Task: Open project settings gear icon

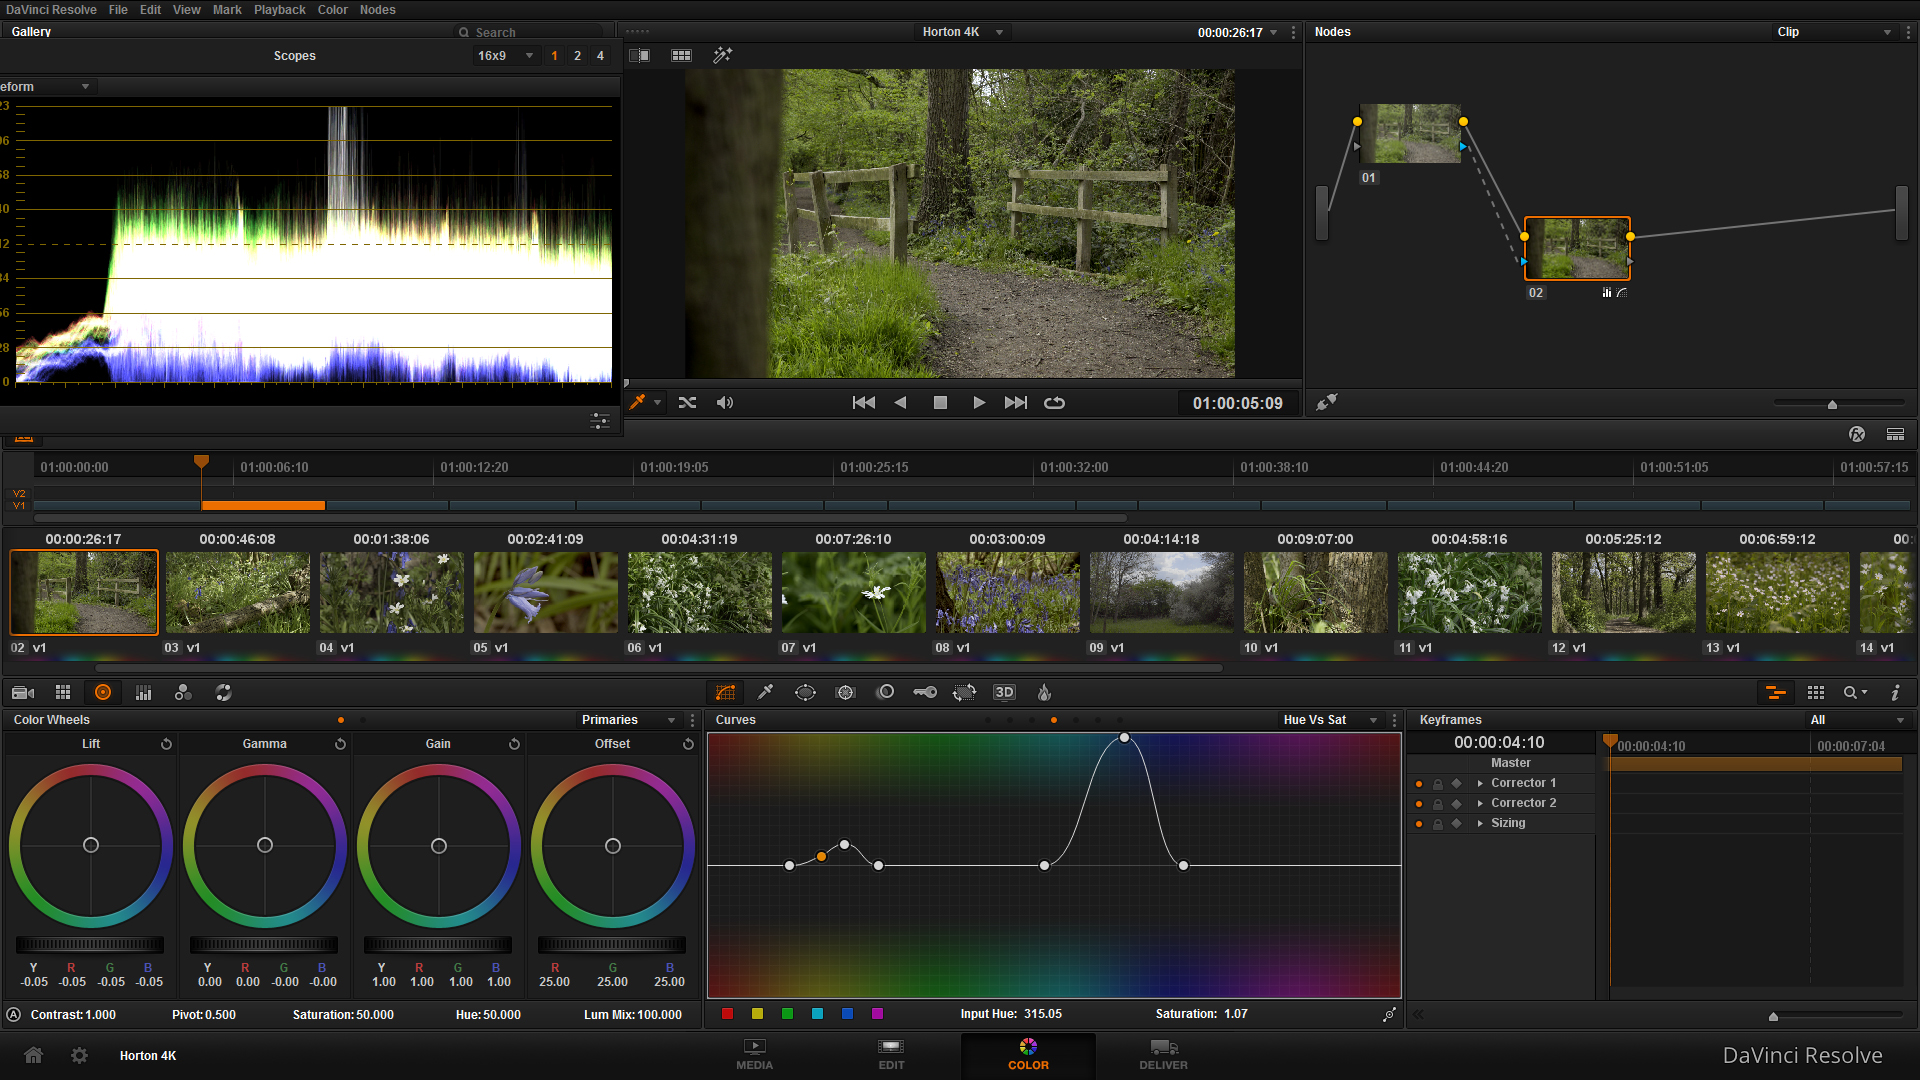Action: 79,1055
